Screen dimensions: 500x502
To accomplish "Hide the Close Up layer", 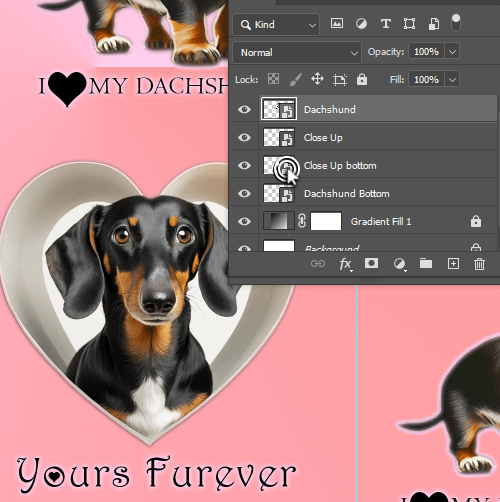I will coord(244,137).
